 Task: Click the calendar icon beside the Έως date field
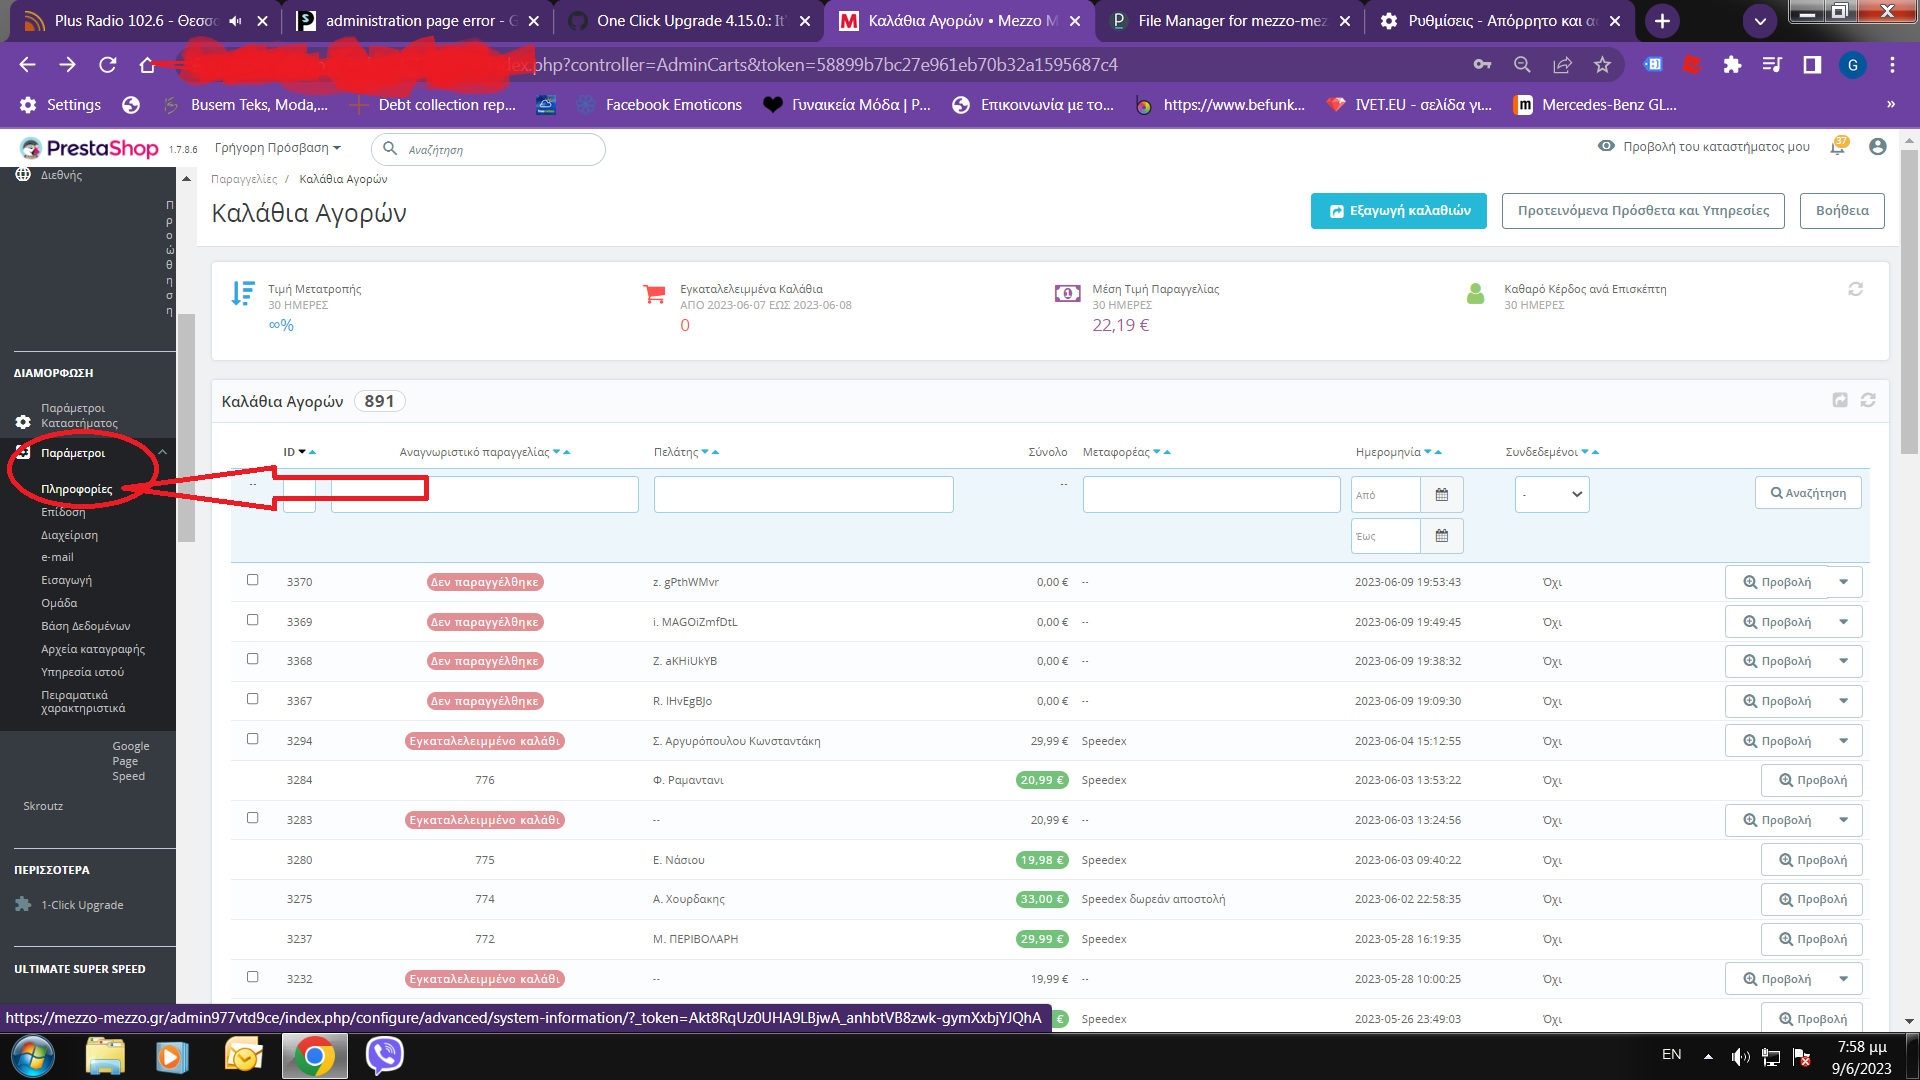1441,536
